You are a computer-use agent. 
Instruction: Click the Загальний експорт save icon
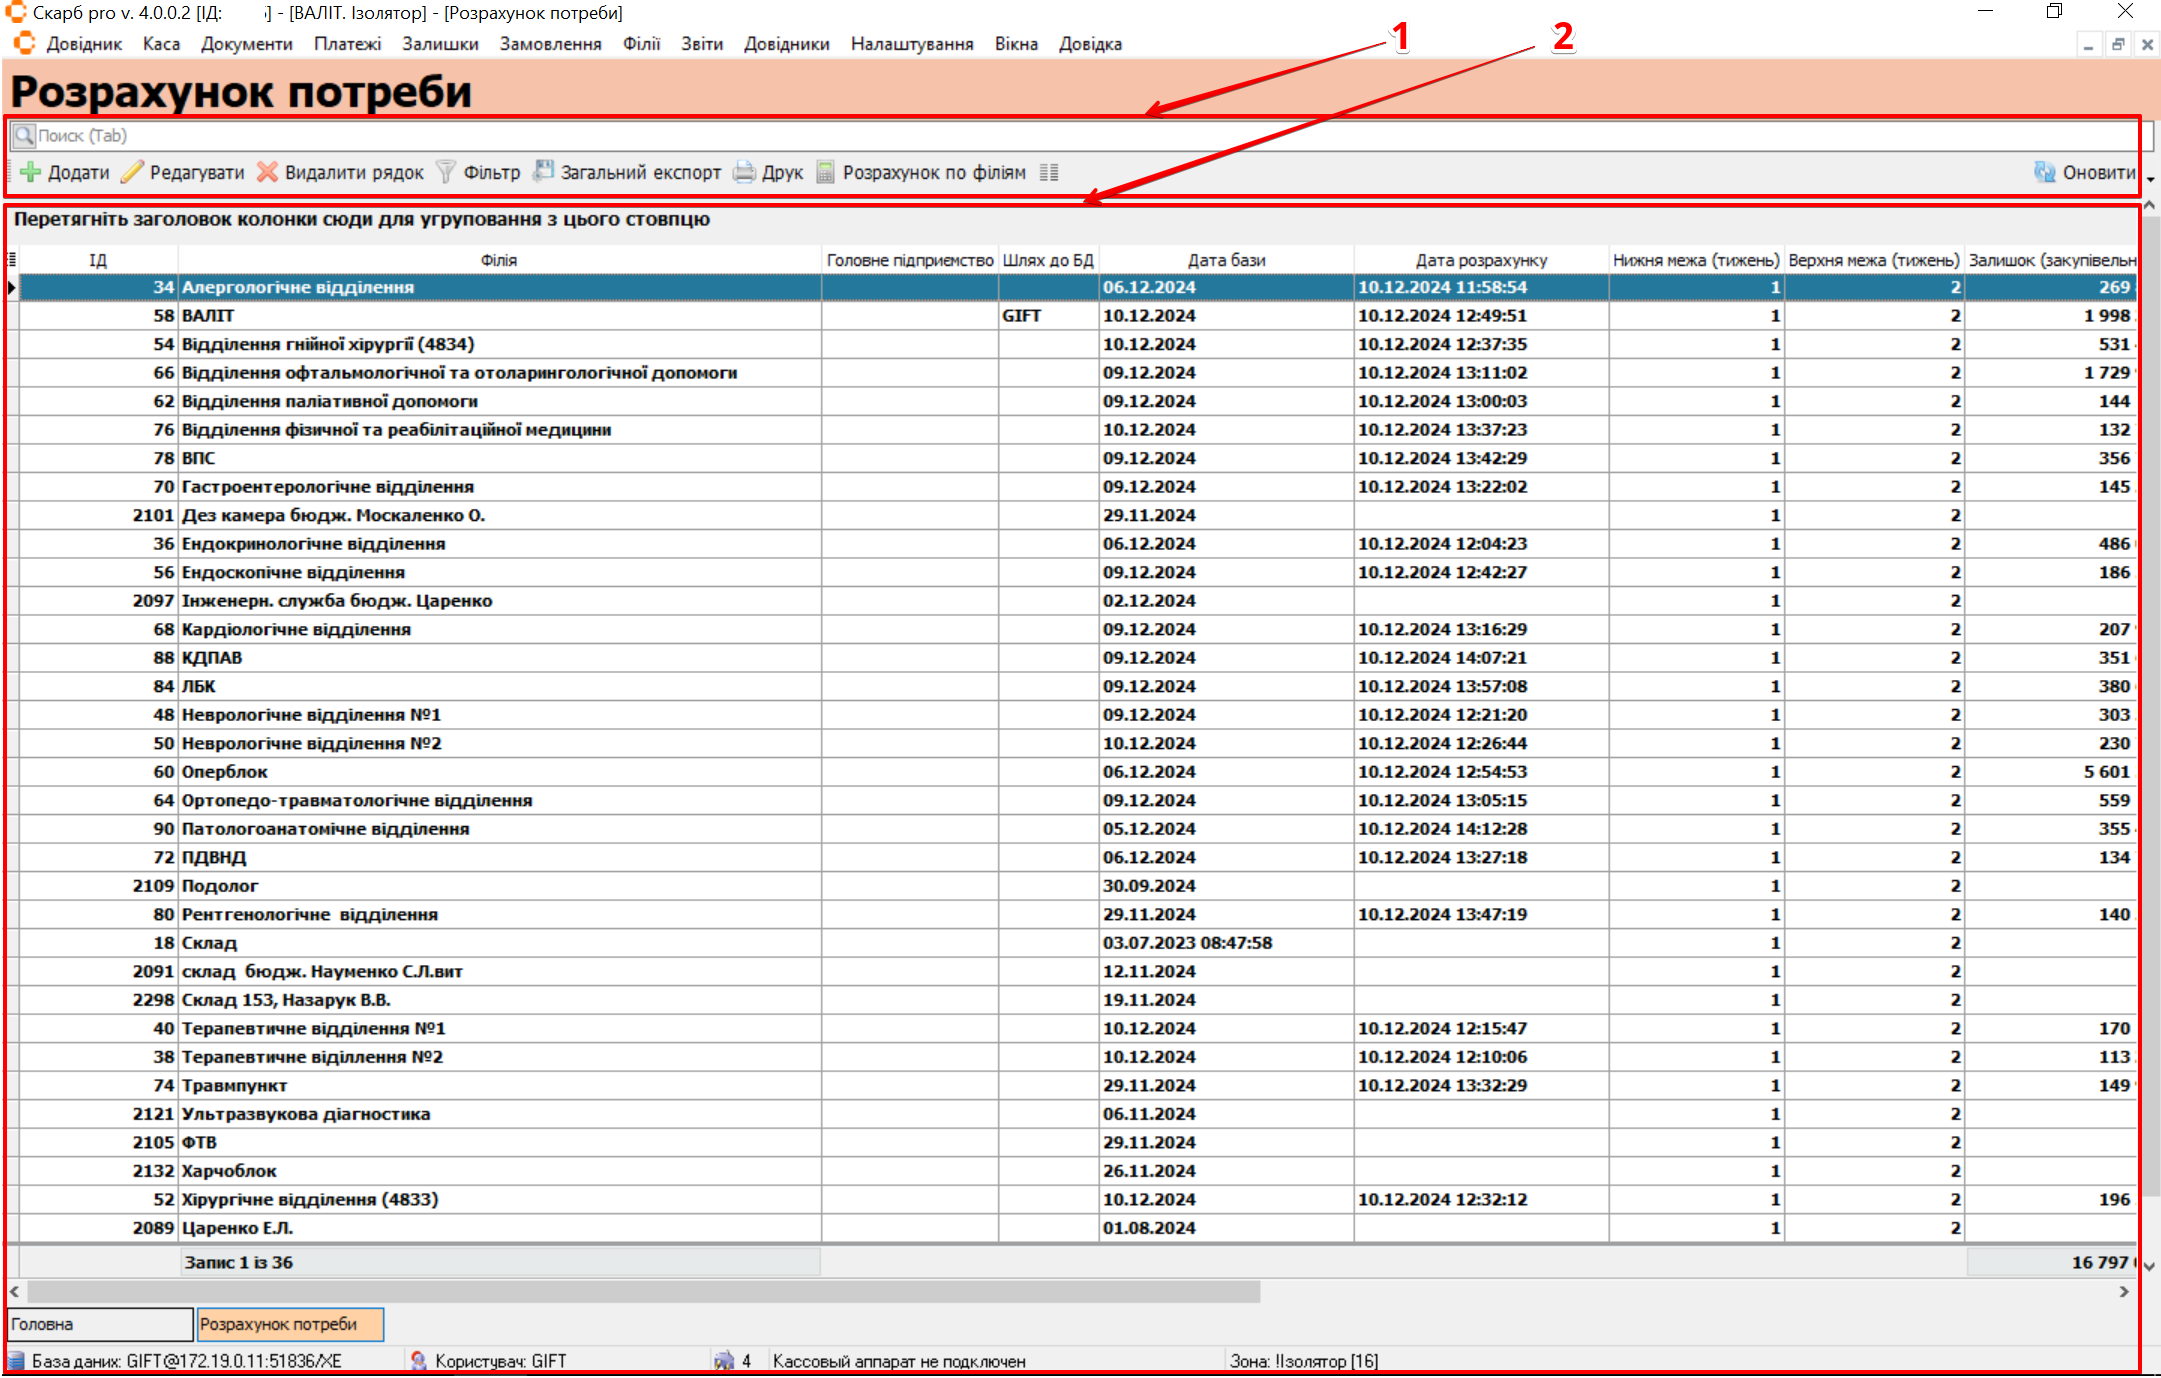pos(543,171)
